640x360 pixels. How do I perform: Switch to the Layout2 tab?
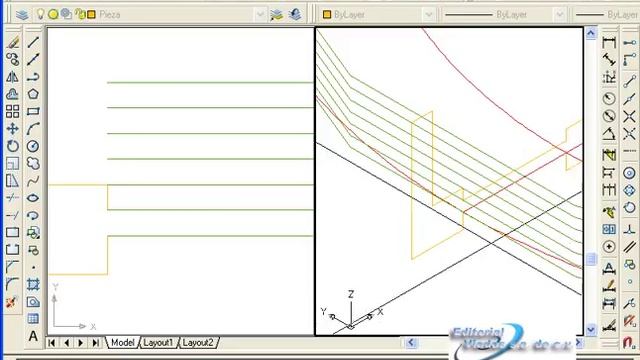tap(198, 342)
